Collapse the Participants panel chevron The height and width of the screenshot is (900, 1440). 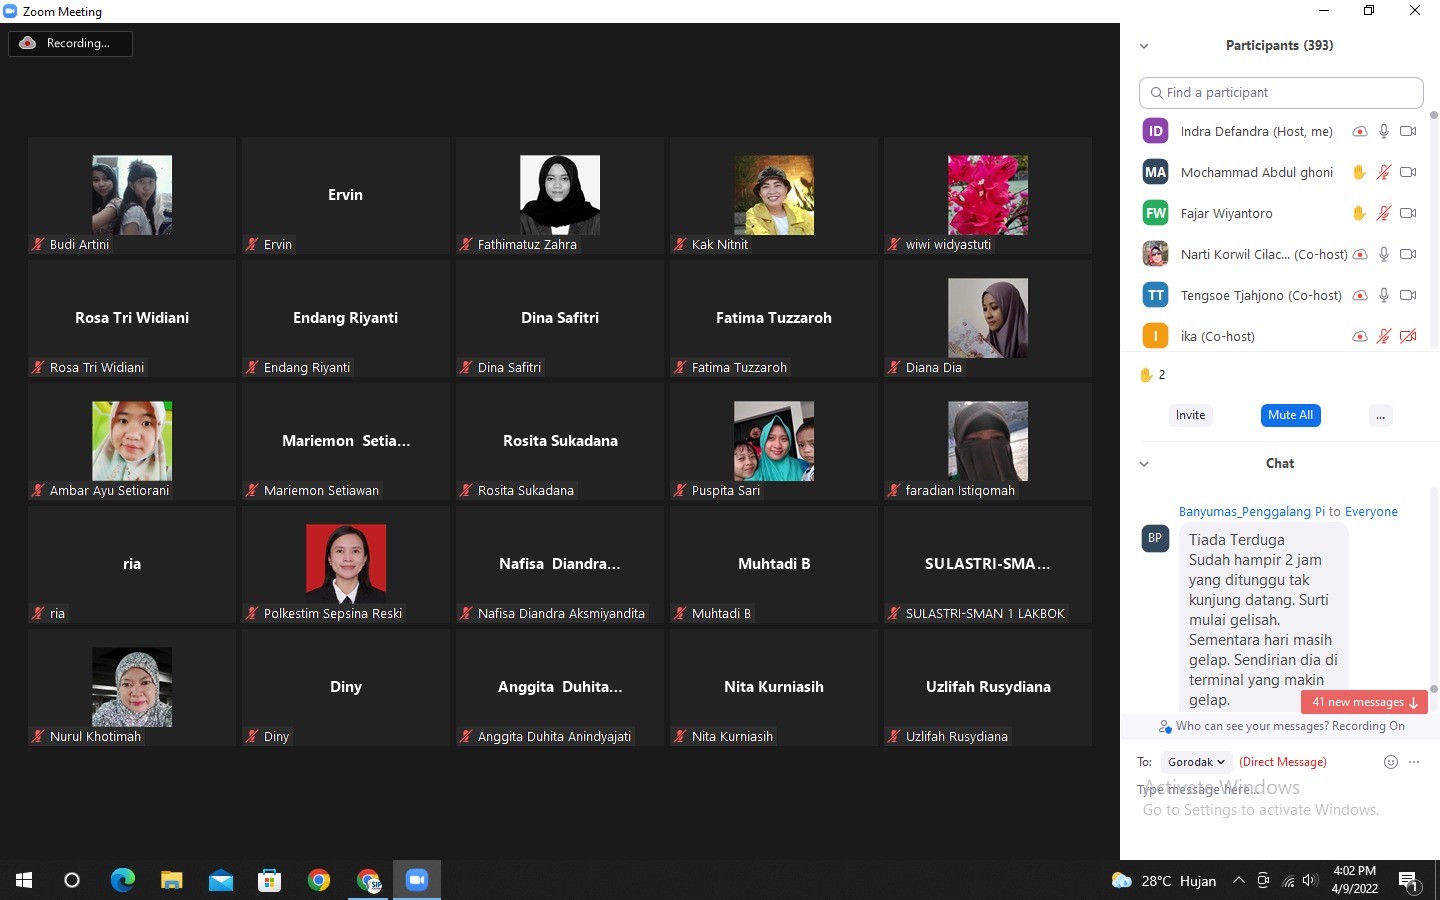pyautogui.click(x=1144, y=46)
